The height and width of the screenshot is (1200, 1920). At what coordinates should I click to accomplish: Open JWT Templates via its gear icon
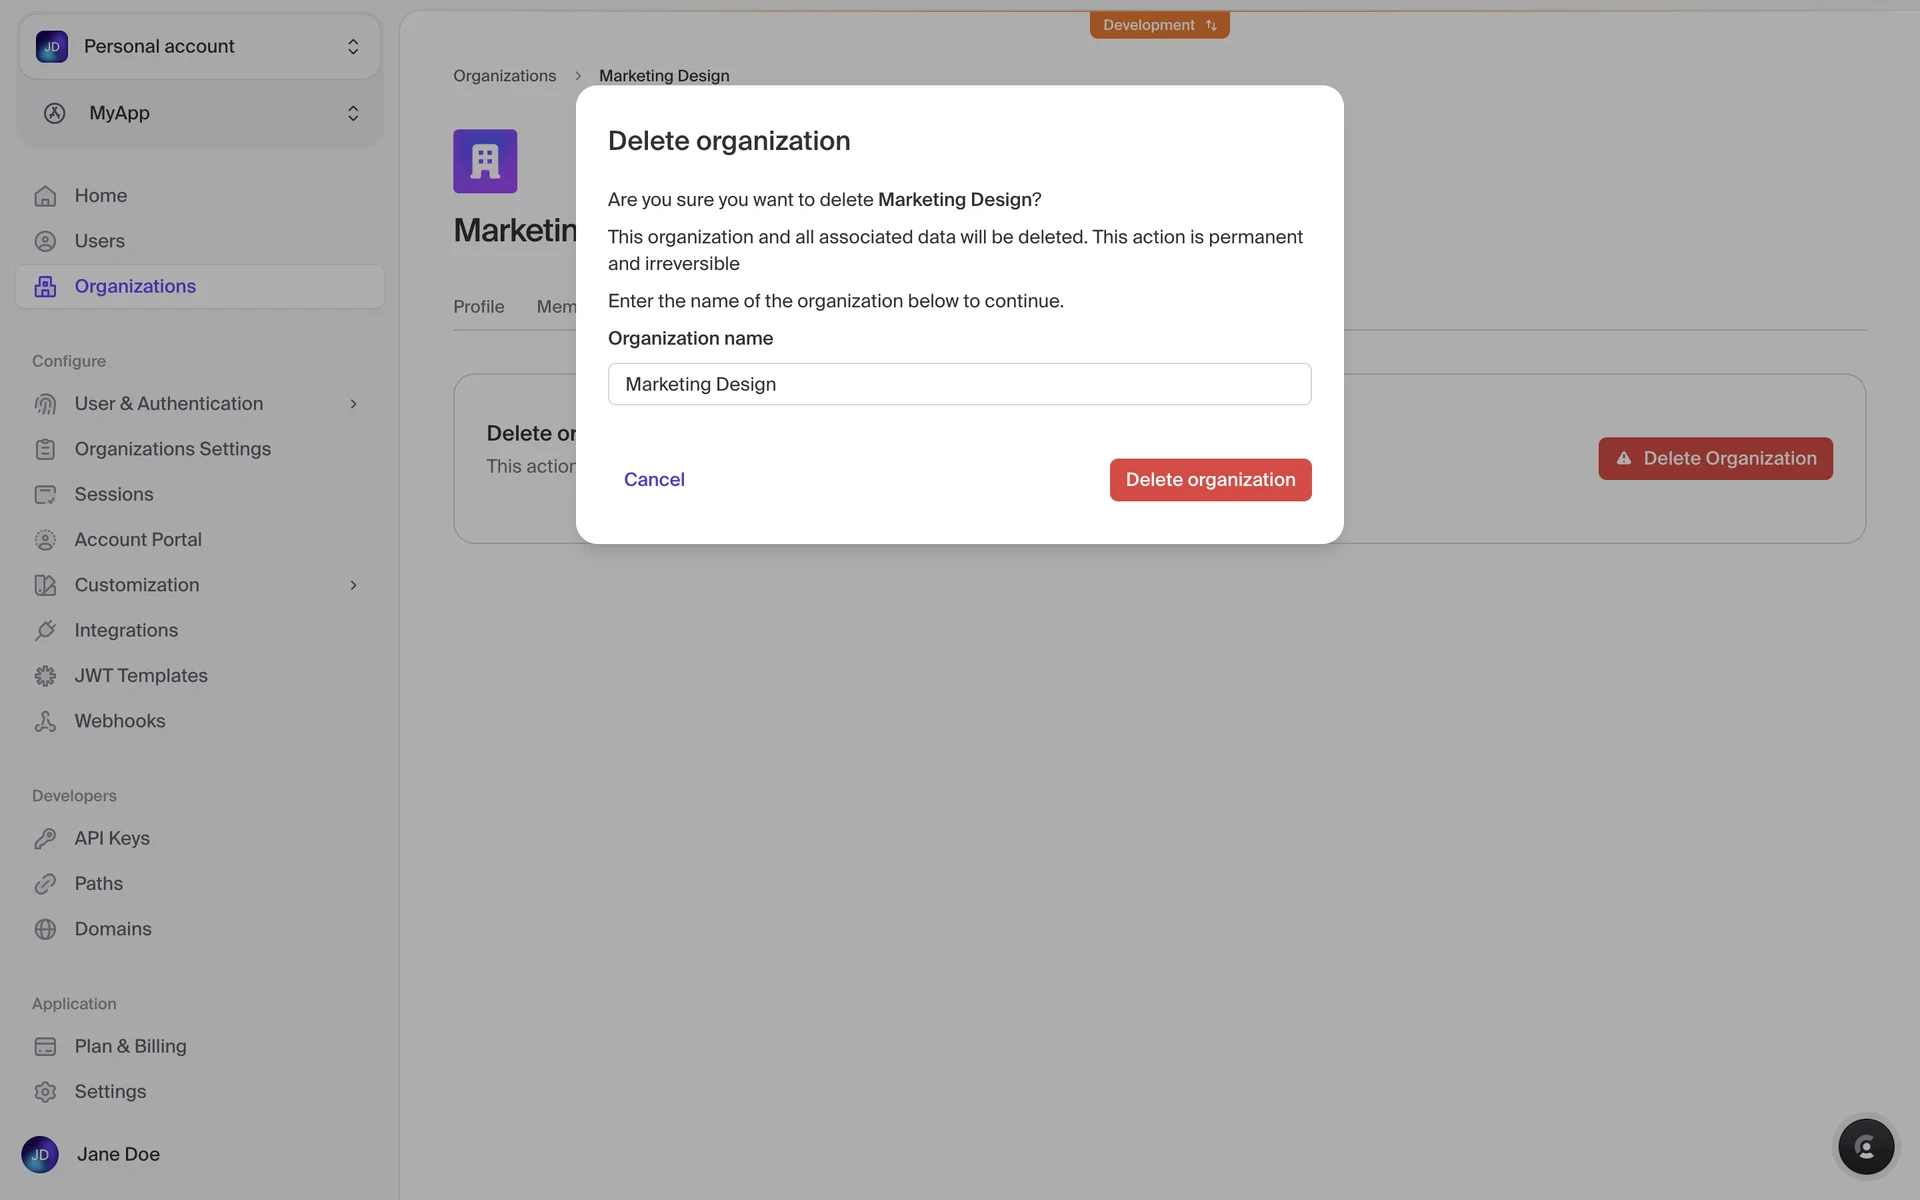pyautogui.click(x=45, y=676)
